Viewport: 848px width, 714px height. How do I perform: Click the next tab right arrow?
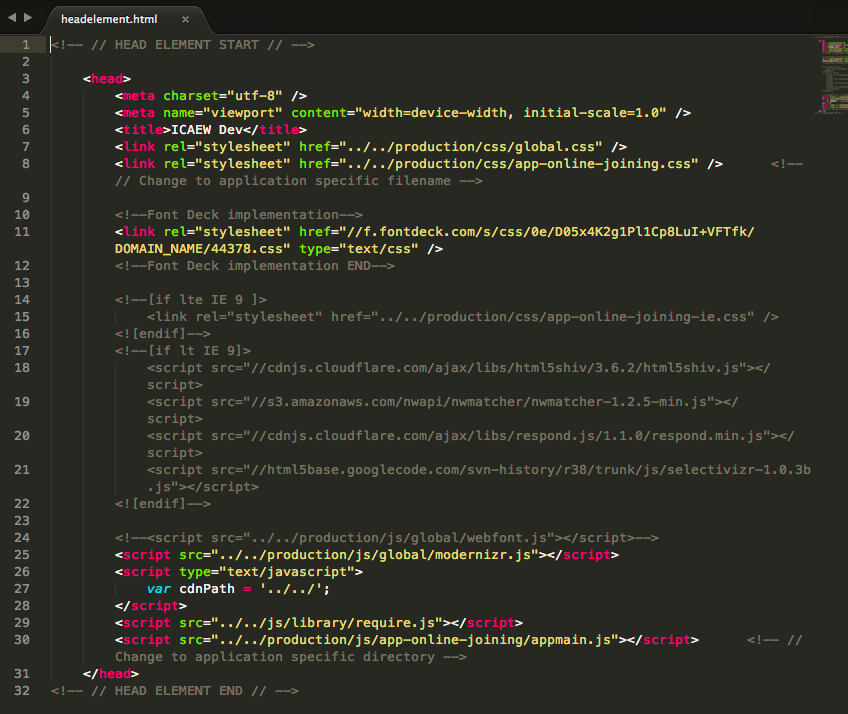tap(28, 18)
